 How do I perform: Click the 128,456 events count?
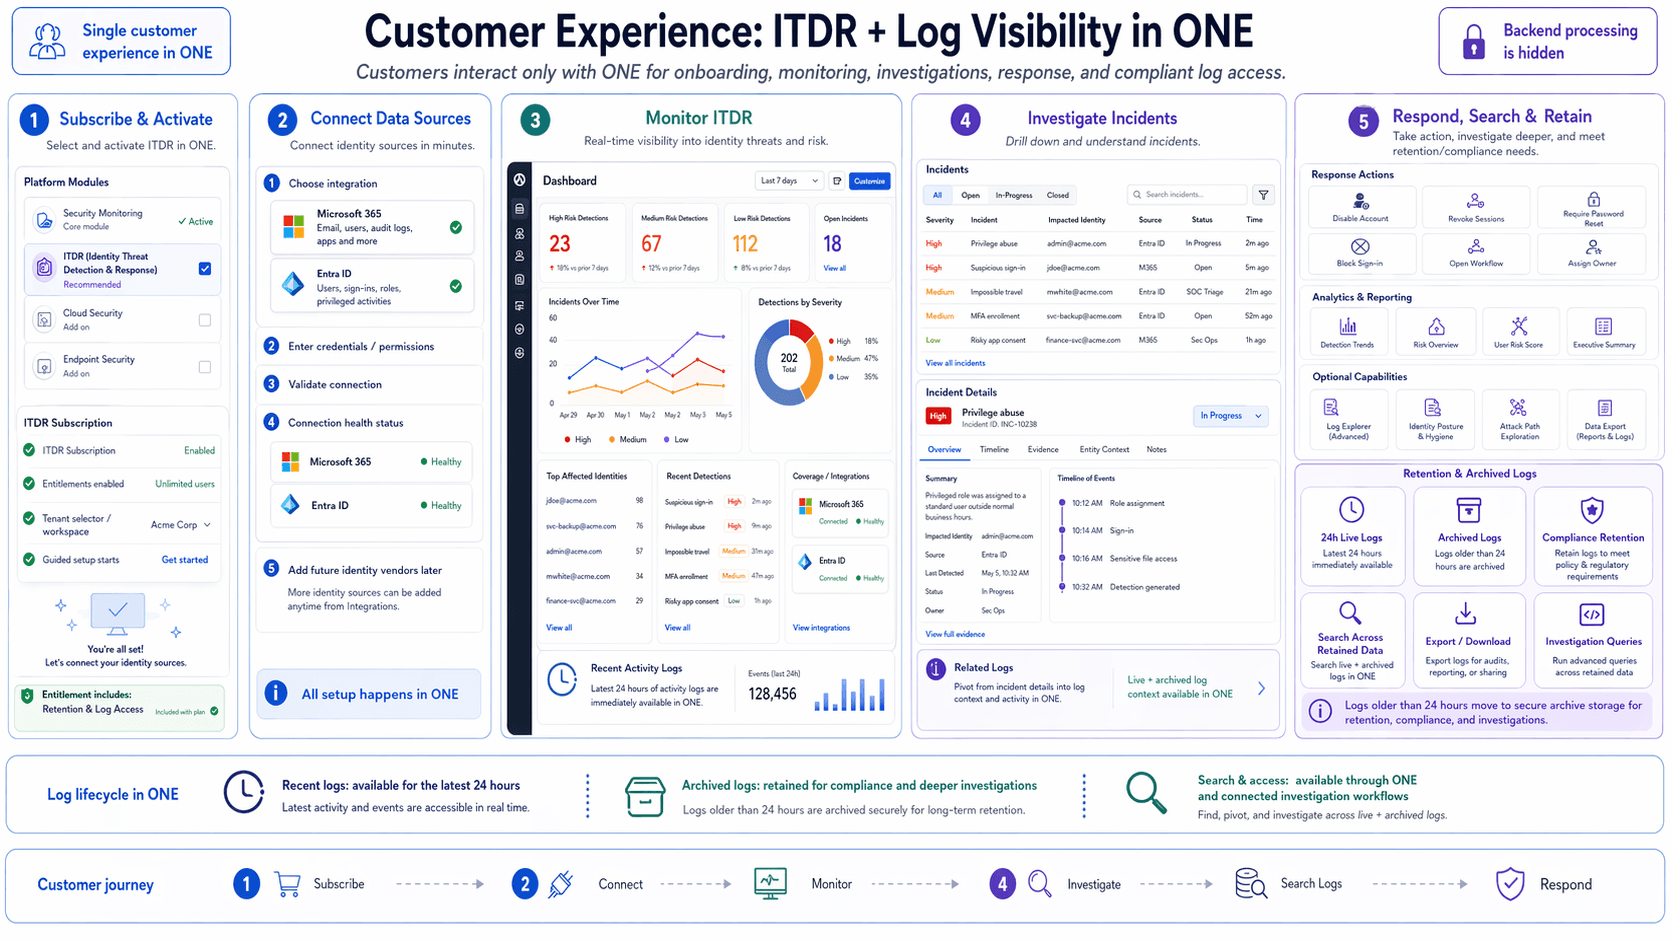pos(772,694)
